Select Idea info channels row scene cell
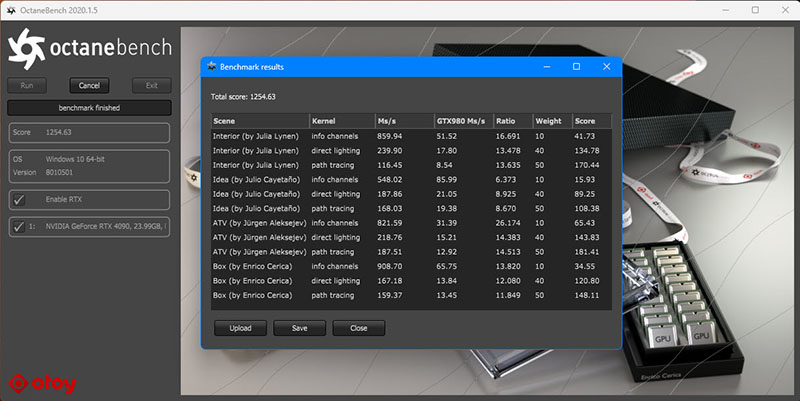 pyautogui.click(x=257, y=180)
